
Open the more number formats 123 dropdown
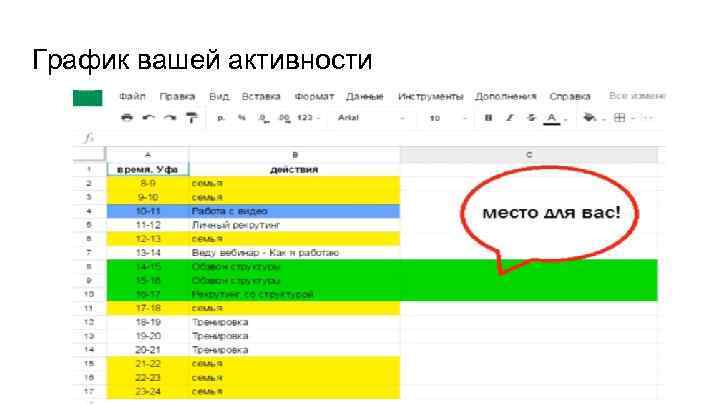click(308, 118)
